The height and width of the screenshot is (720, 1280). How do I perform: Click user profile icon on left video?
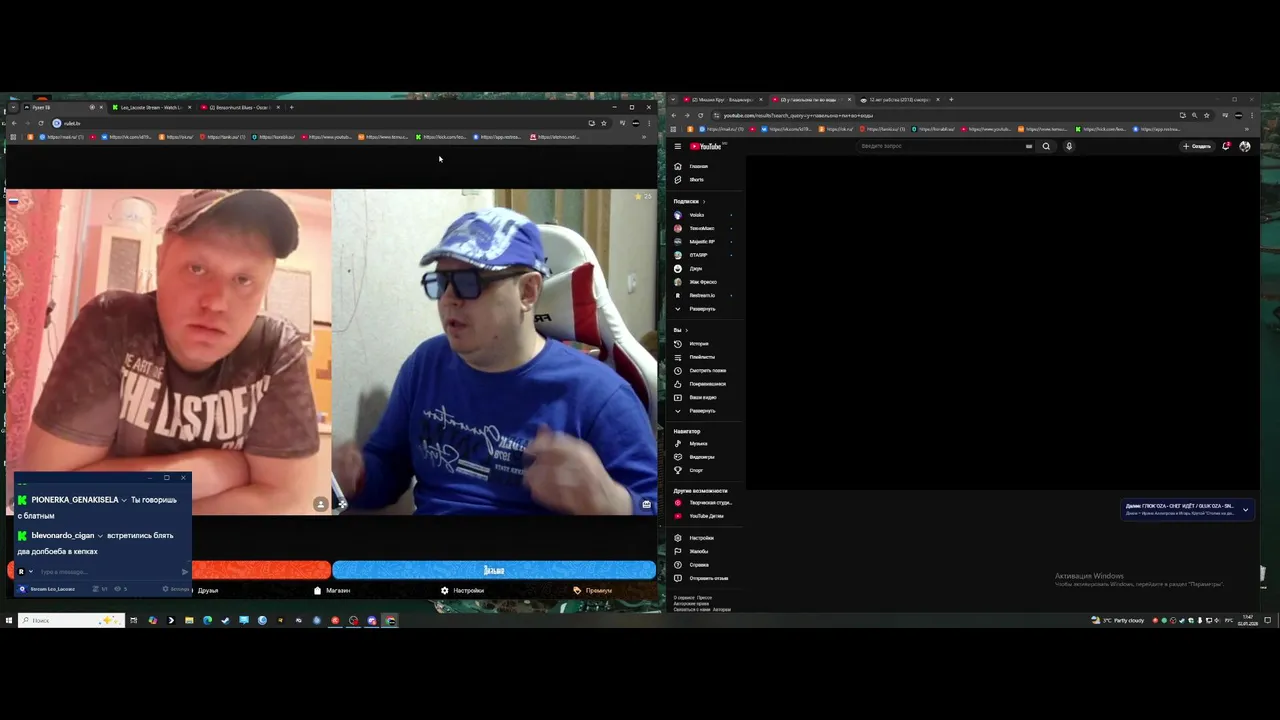click(x=320, y=504)
